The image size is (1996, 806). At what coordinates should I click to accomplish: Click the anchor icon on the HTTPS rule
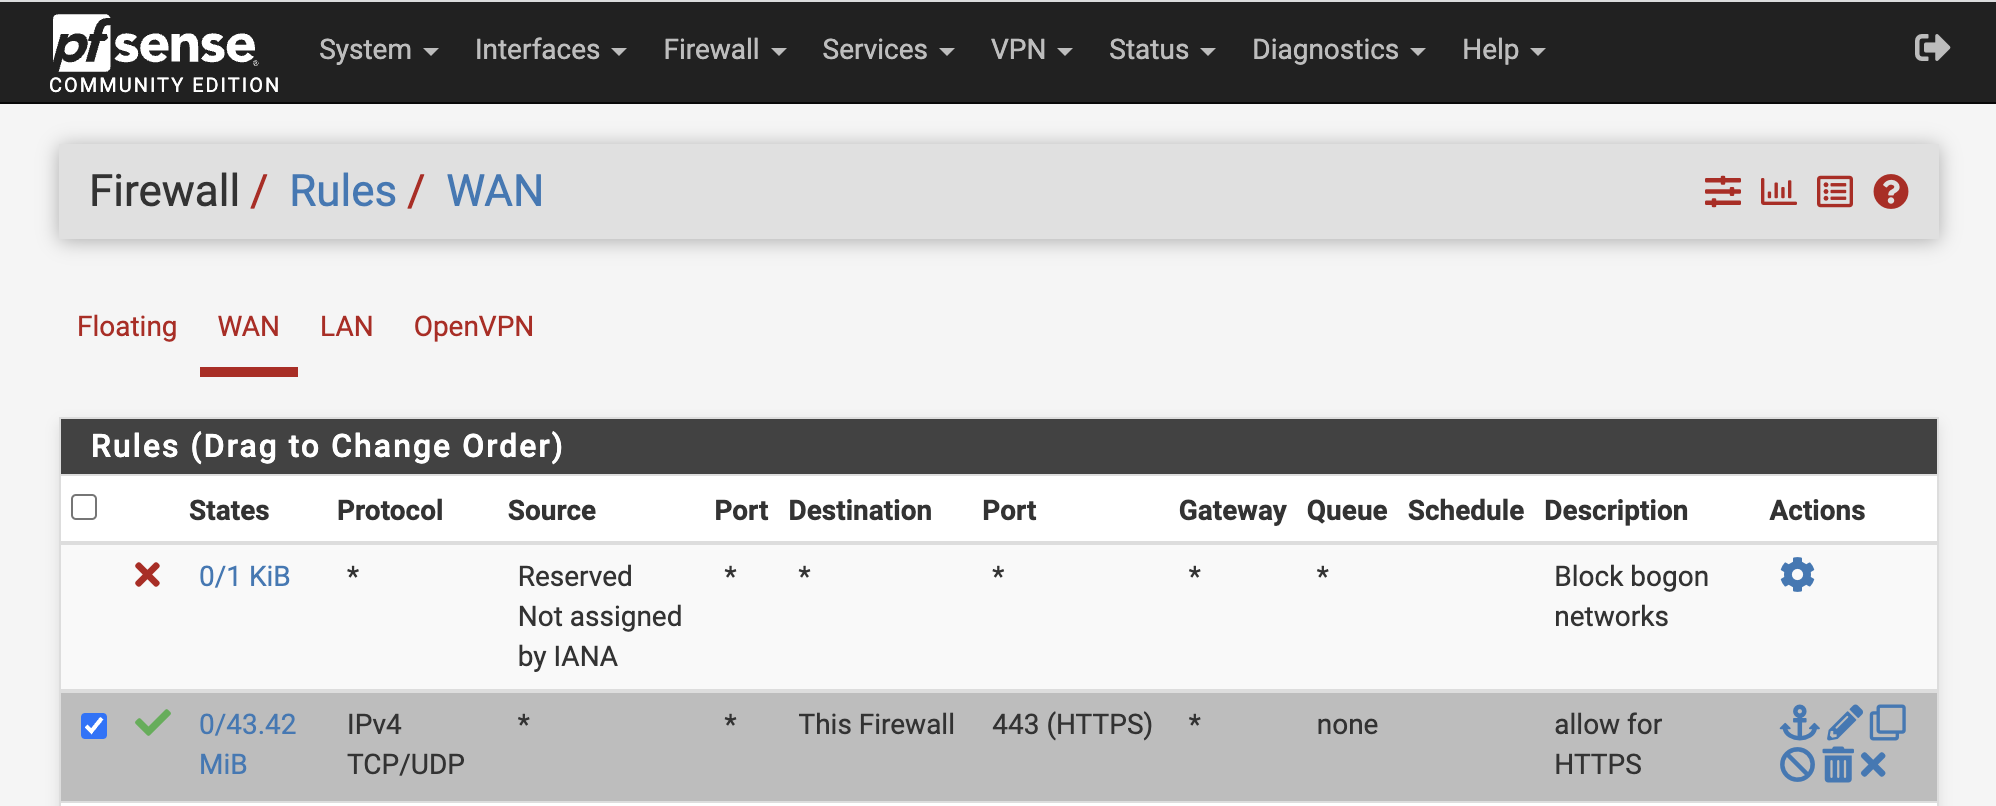click(1799, 724)
